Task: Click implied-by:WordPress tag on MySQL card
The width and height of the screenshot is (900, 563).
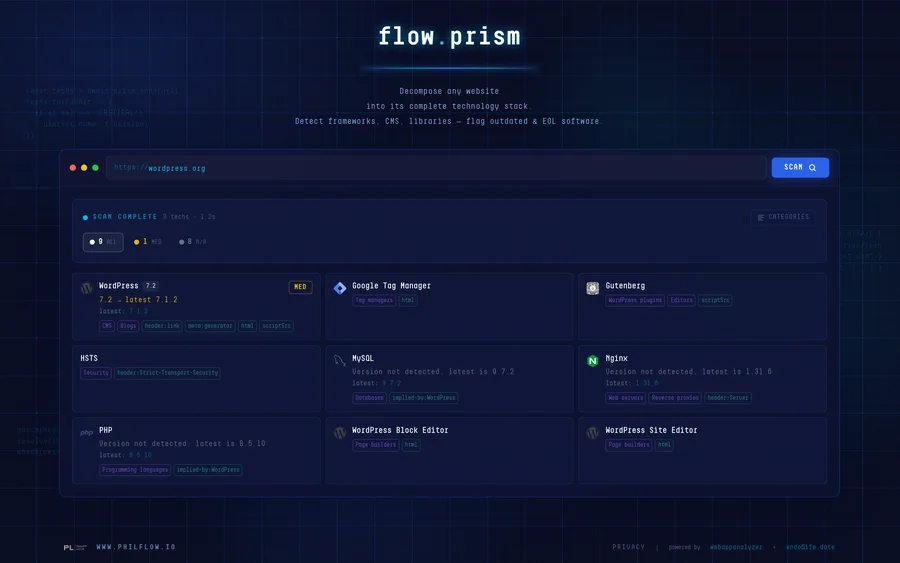Action: [424, 398]
